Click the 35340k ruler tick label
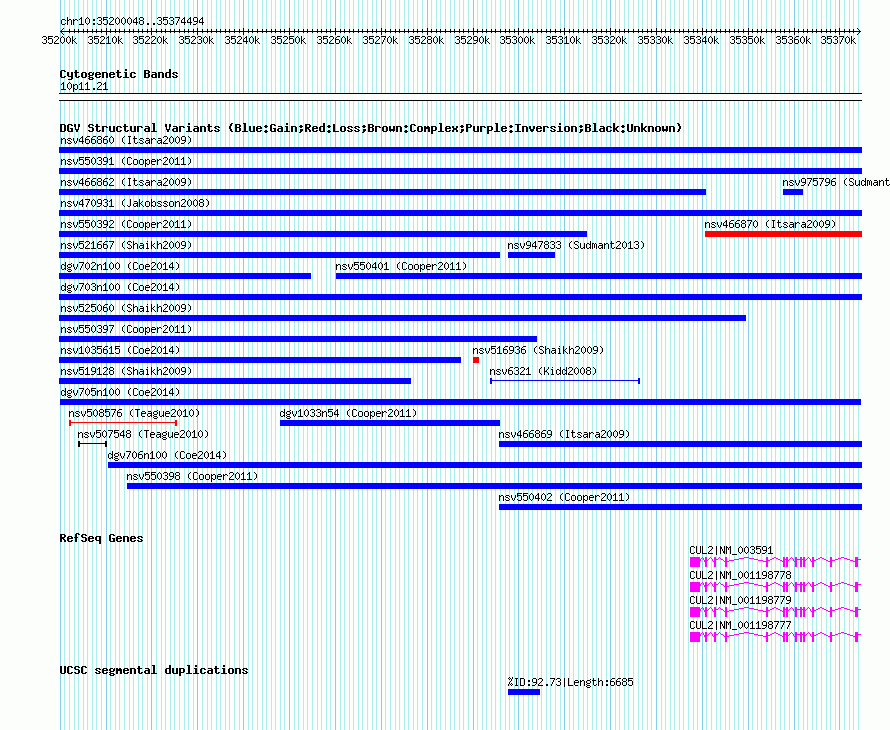The width and height of the screenshot is (890, 730). pos(701,40)
